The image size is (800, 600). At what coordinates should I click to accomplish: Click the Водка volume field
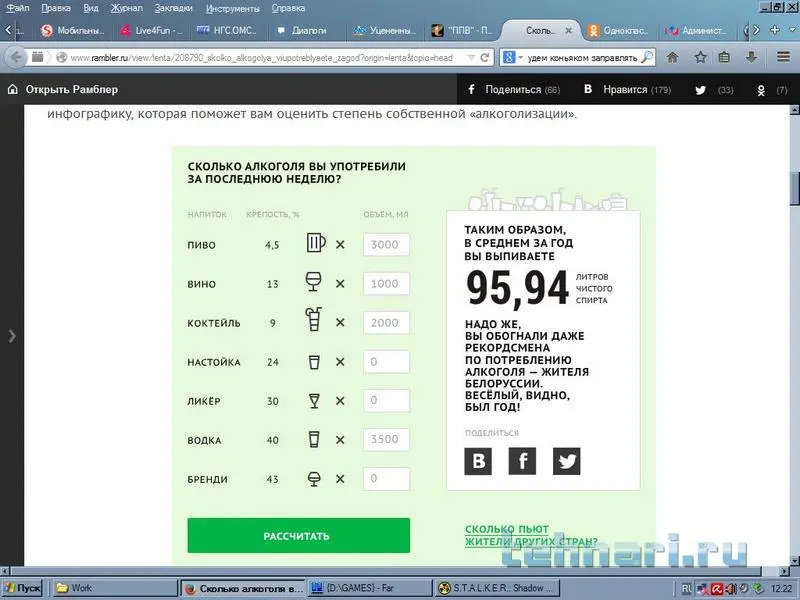[x=386, y=439]
